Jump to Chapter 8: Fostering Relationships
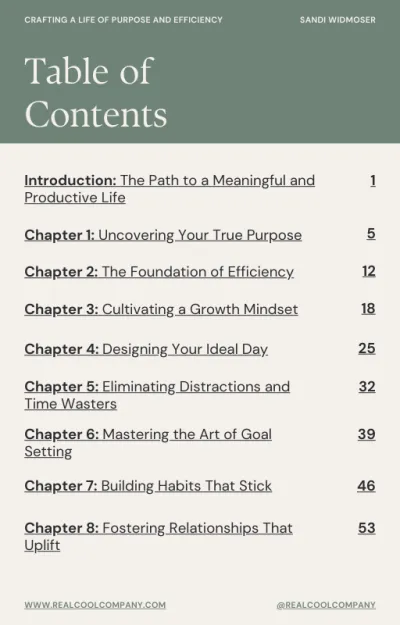 (158, 537)
